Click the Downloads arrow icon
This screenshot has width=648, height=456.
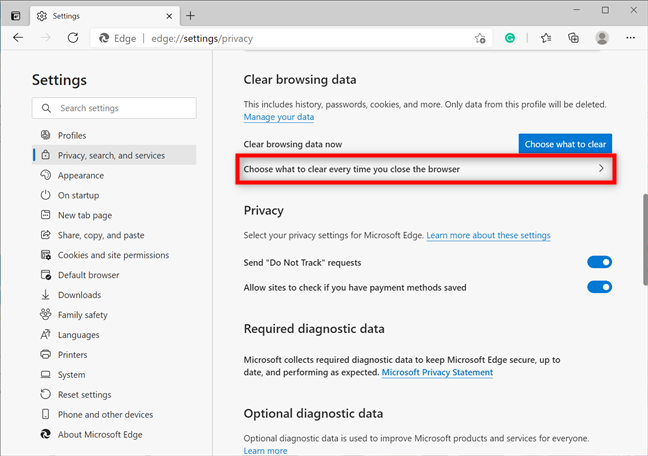click(x=45, y=295)
